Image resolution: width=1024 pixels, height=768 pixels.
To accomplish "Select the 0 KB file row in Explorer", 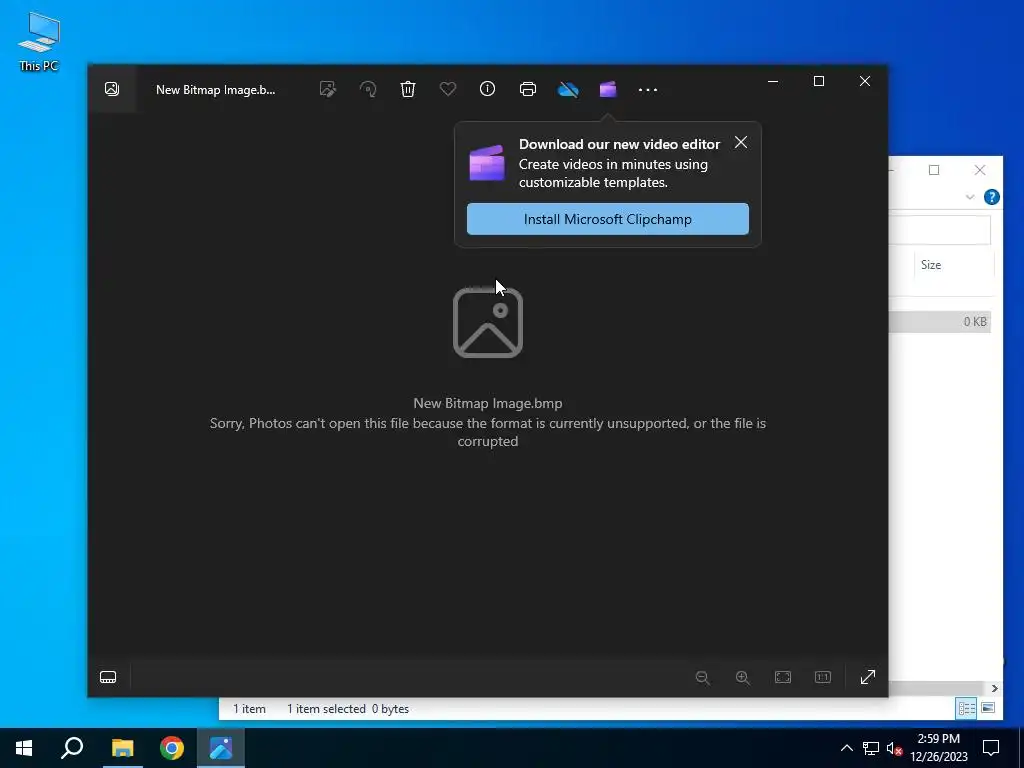I will pos(940,321).
